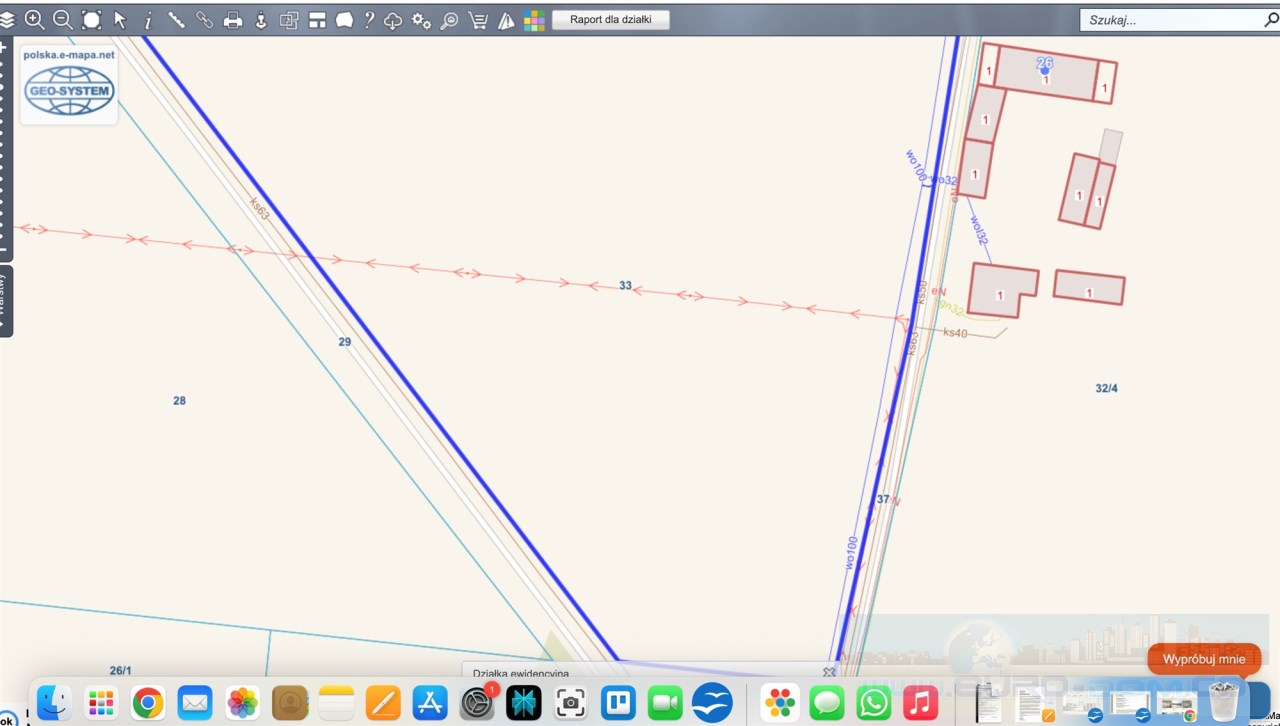Open the colored map tiles selector

534,20
